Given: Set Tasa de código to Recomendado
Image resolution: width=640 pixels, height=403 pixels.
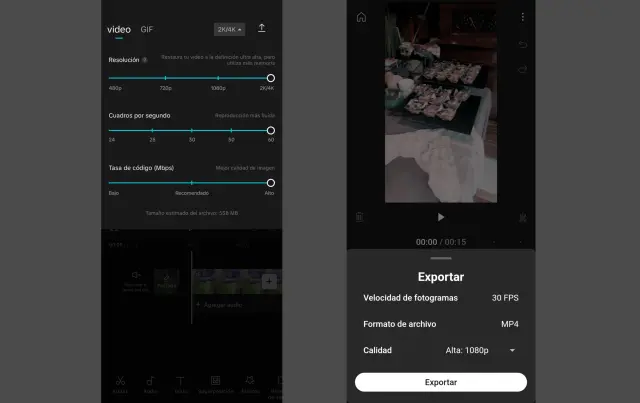Looking at the screenshot, I should coord(192,183).
